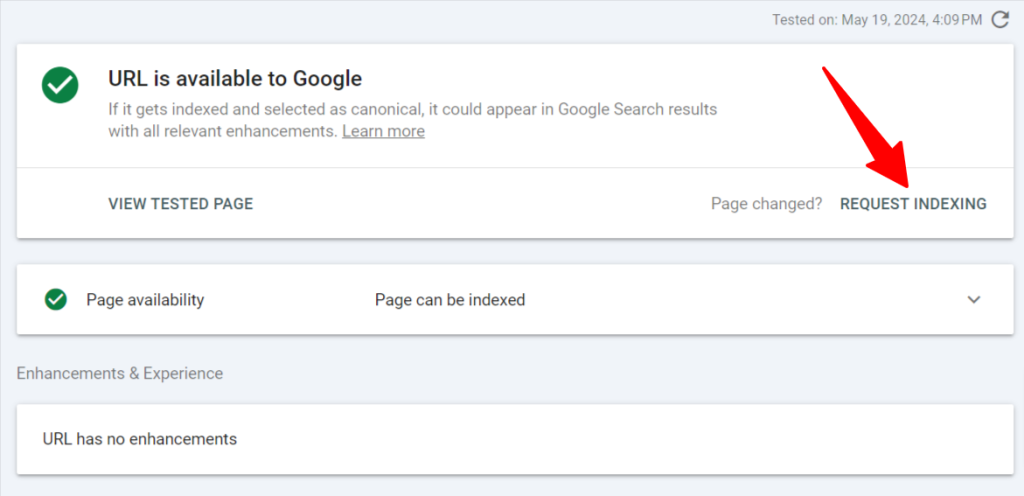Click the 'URL is available to Google' heading

[x=235, y=78]
